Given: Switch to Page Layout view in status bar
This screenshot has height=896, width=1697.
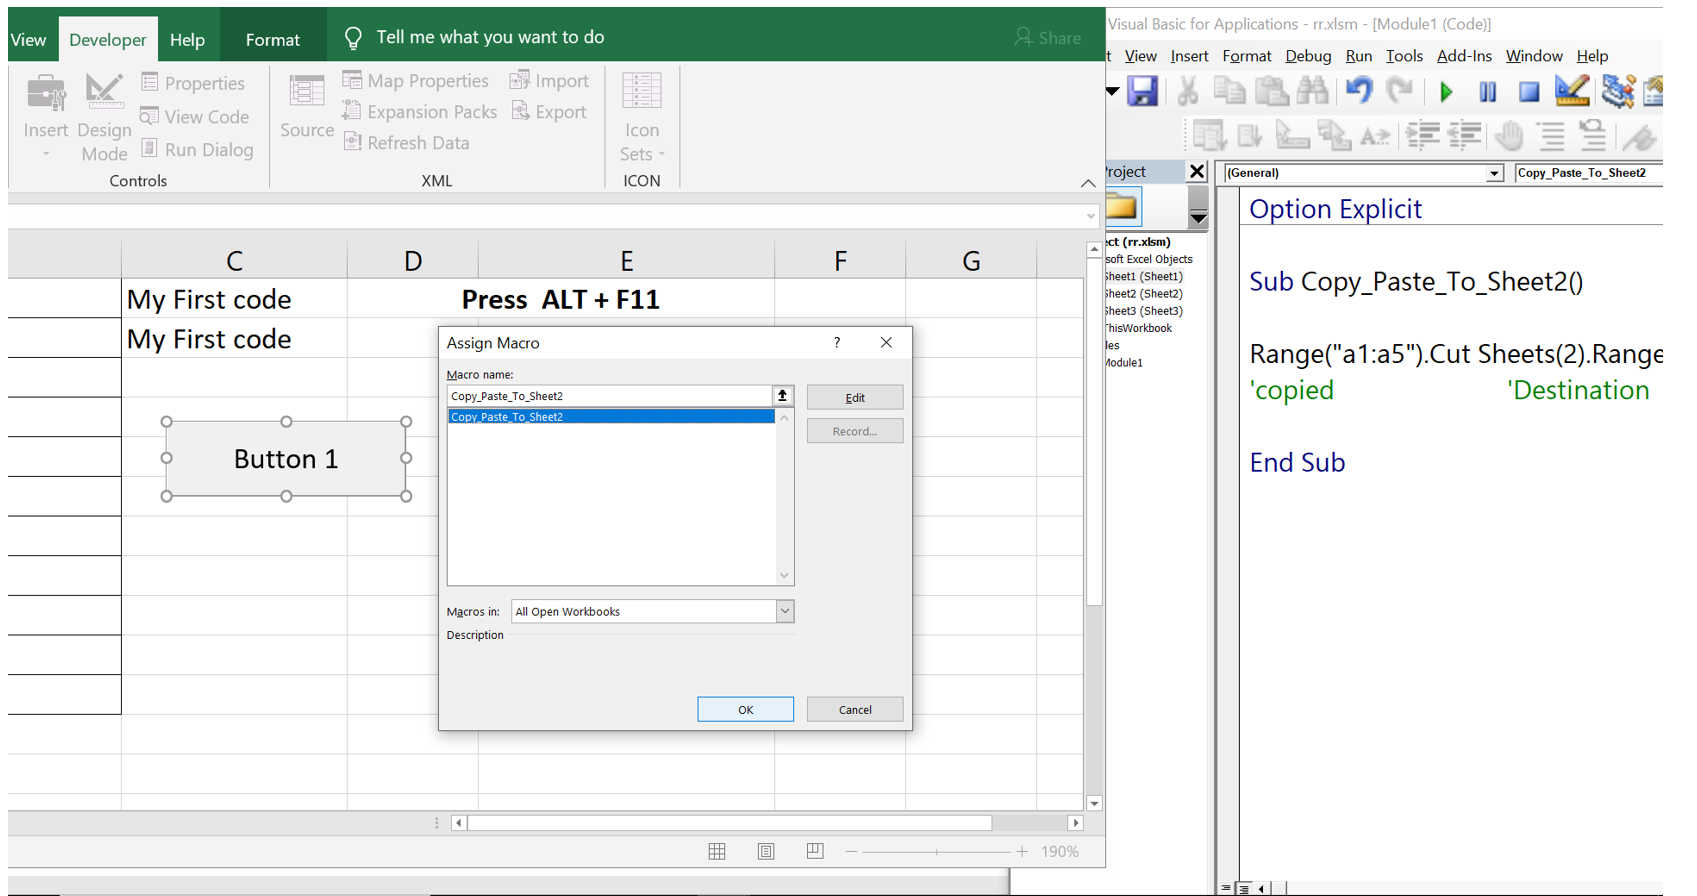Looking at the screenshot, I should [766, 851].
